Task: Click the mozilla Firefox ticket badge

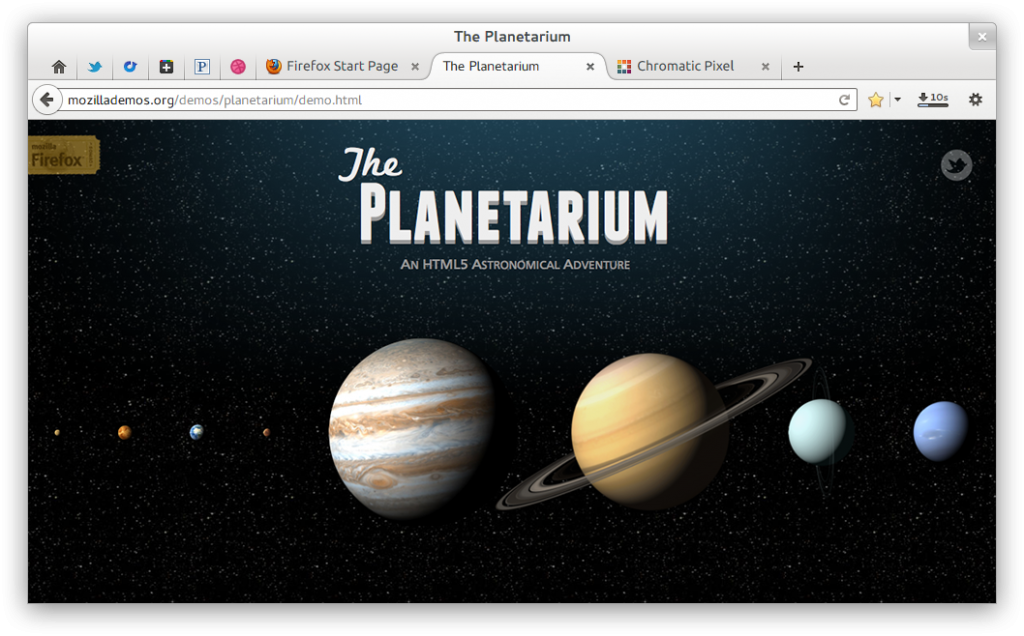Action: 63,155
